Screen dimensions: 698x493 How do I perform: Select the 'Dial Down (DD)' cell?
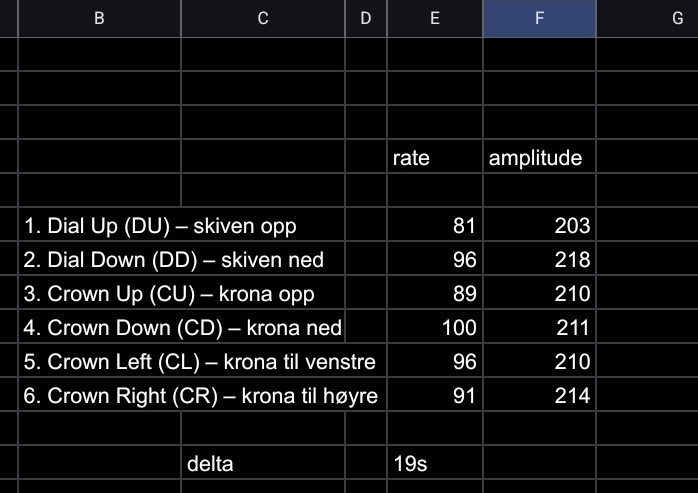click(x=173, y=260)
